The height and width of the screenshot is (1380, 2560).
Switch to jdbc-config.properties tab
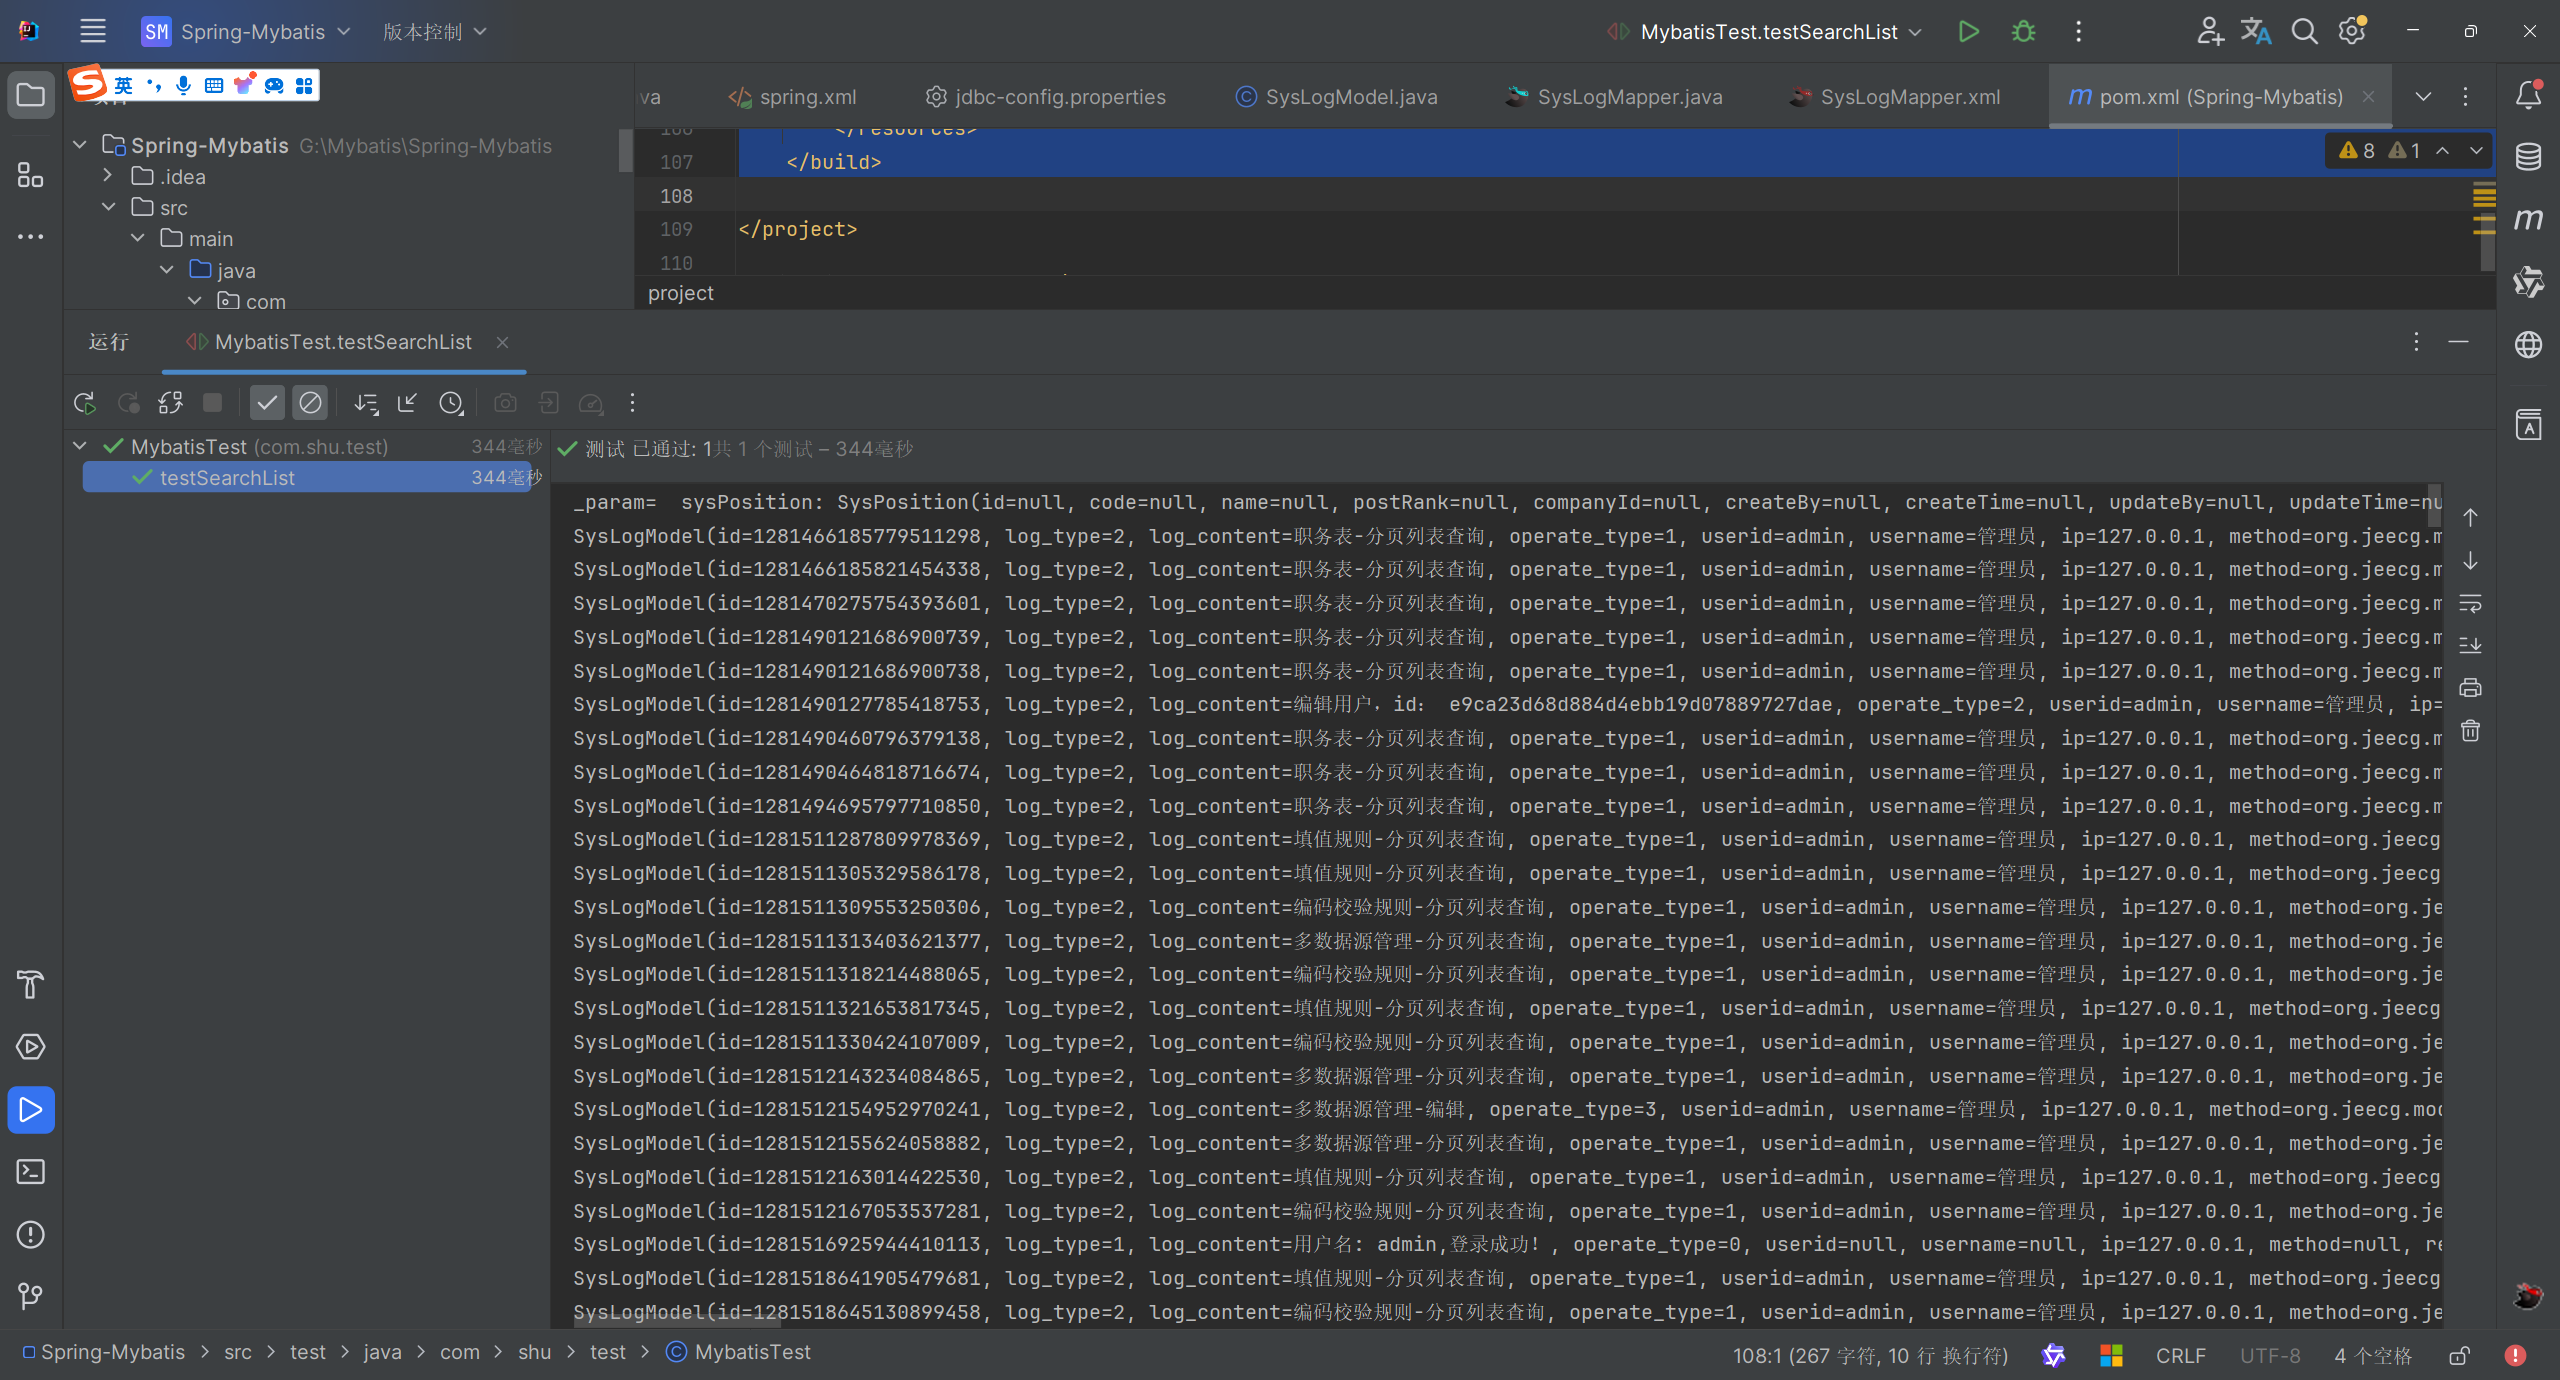pos(1059,97)
